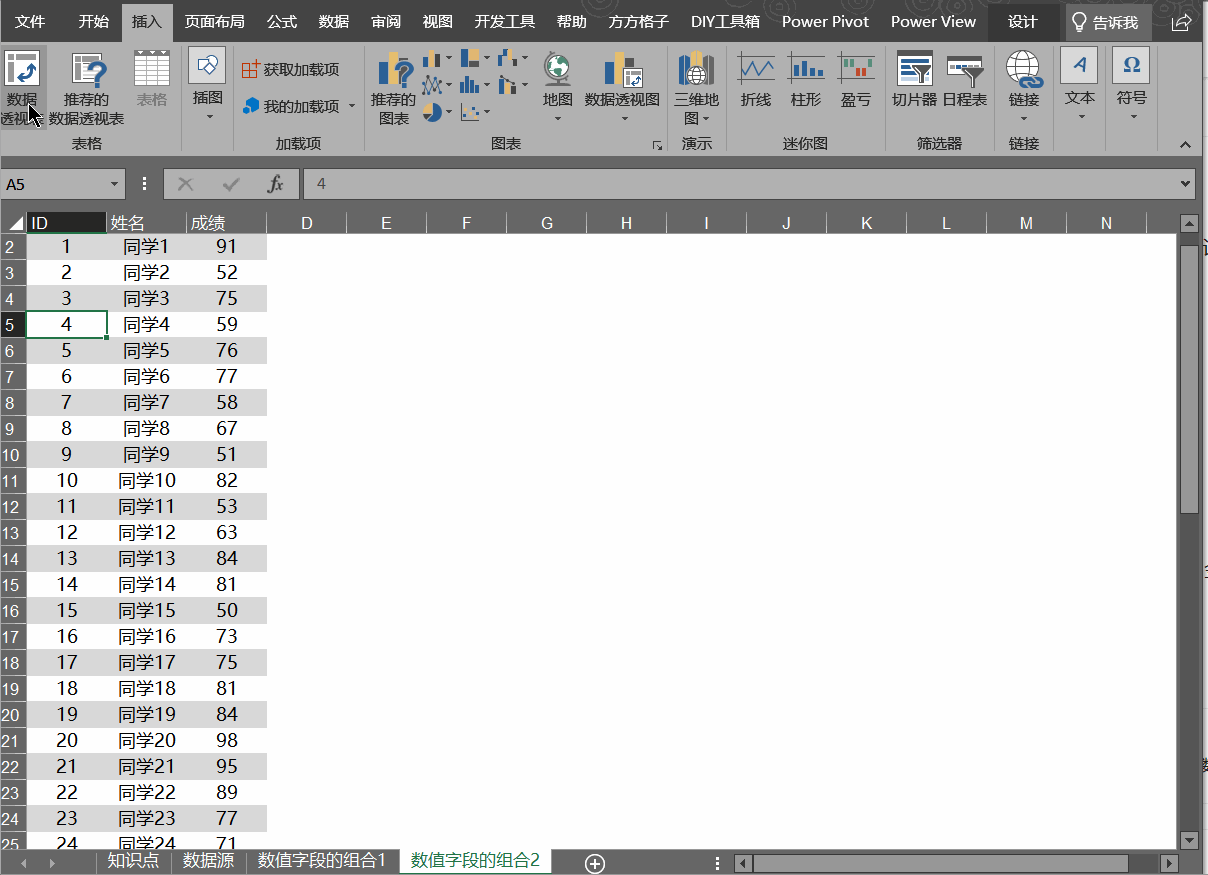This screenshot has width=1208, height=875.
Task: Open the 文件 file tab
Action: [30, 22]
